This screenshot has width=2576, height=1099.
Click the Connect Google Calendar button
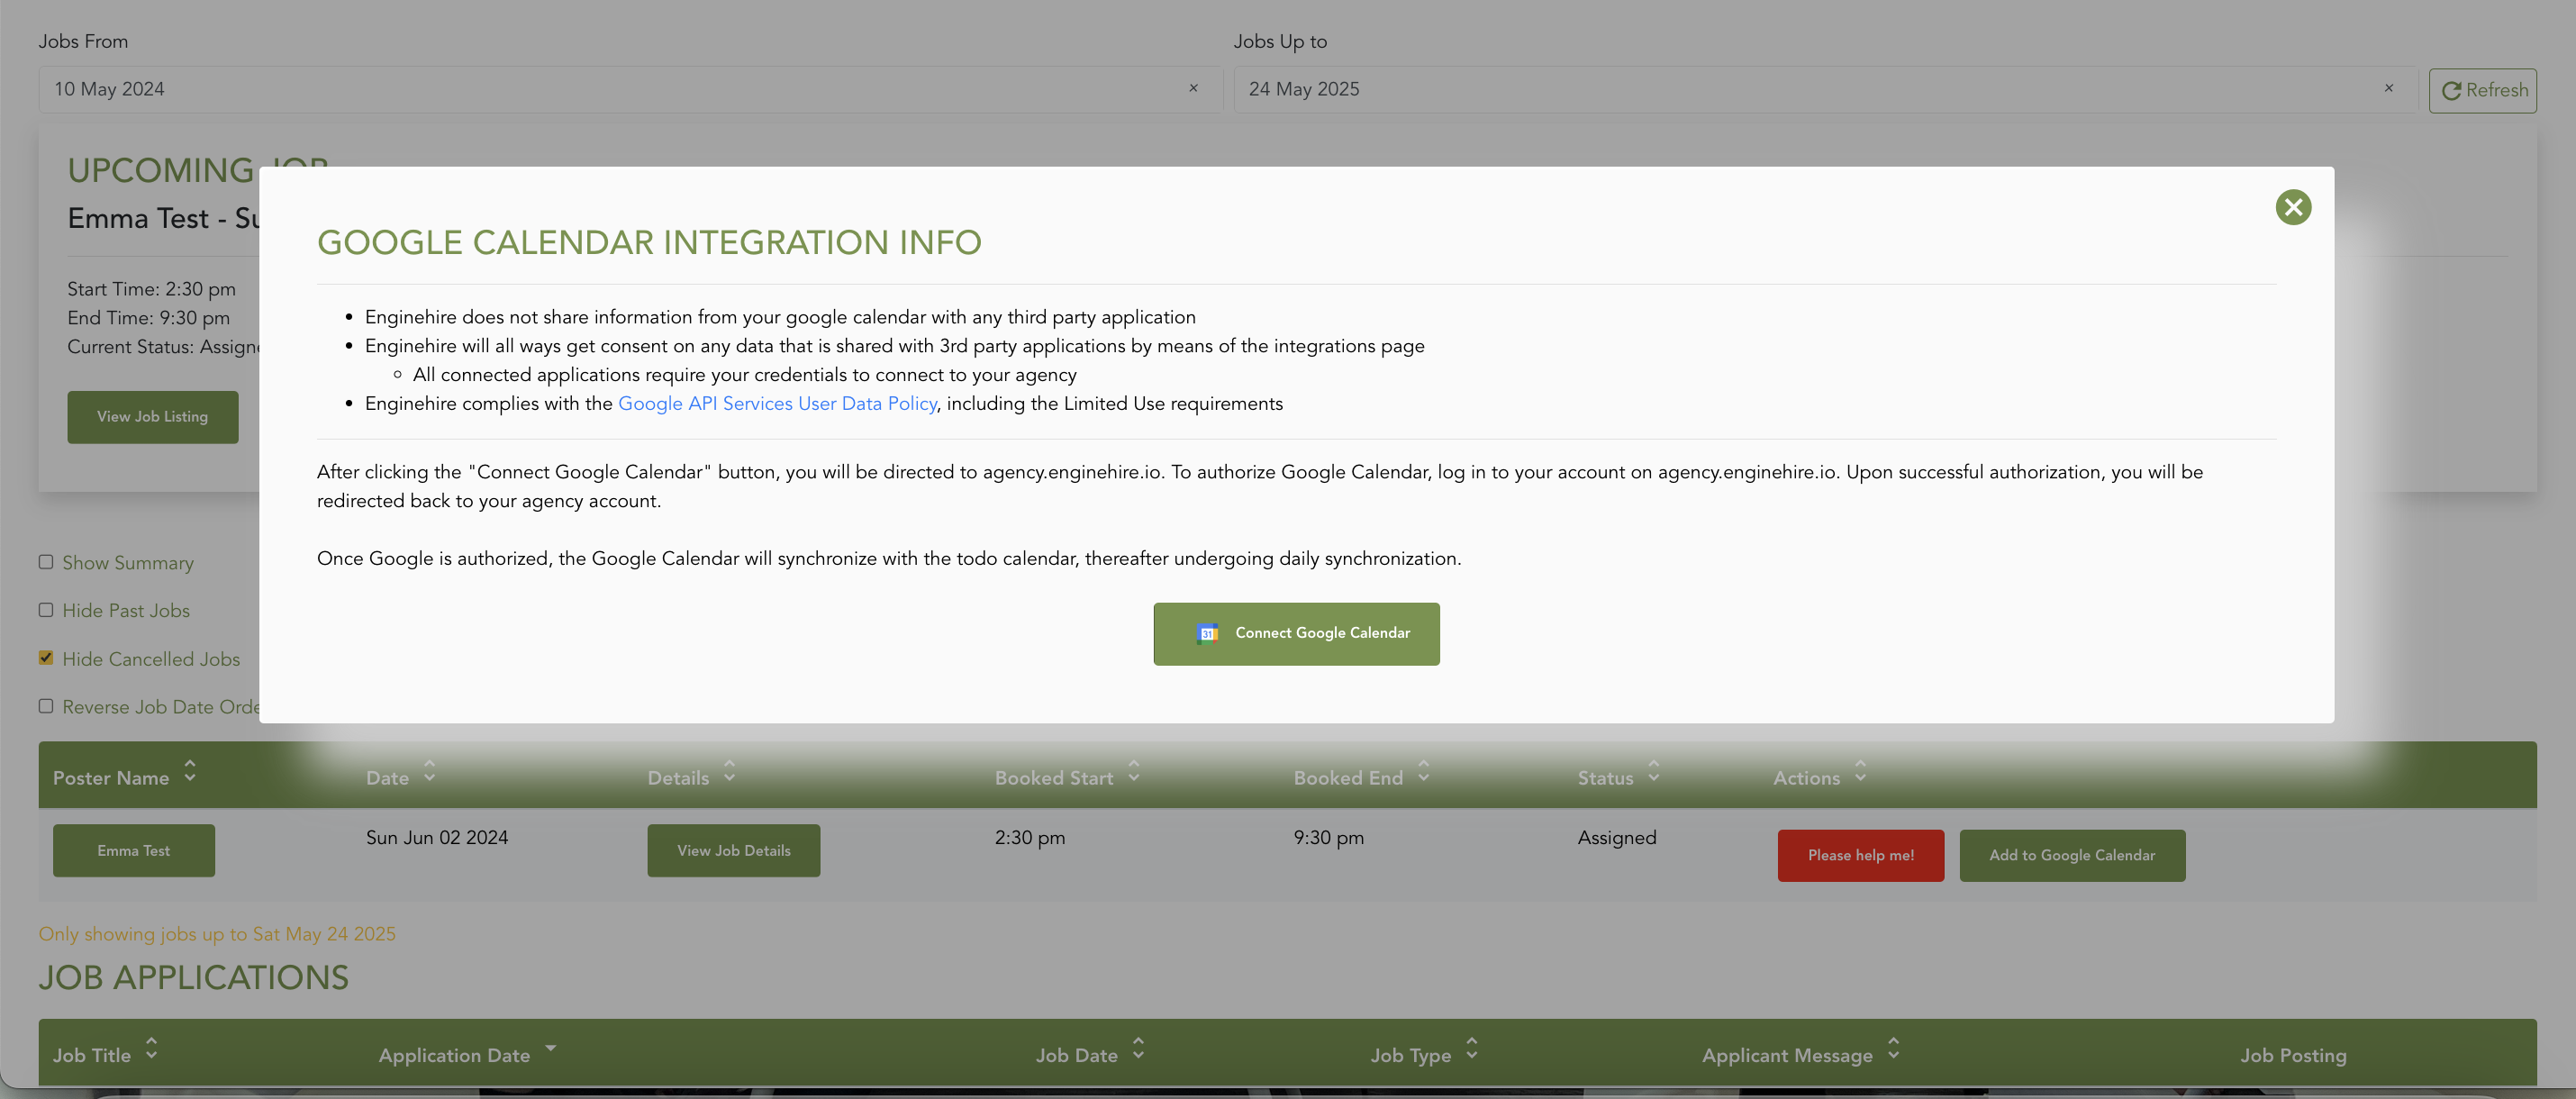tap(1296, 633)
